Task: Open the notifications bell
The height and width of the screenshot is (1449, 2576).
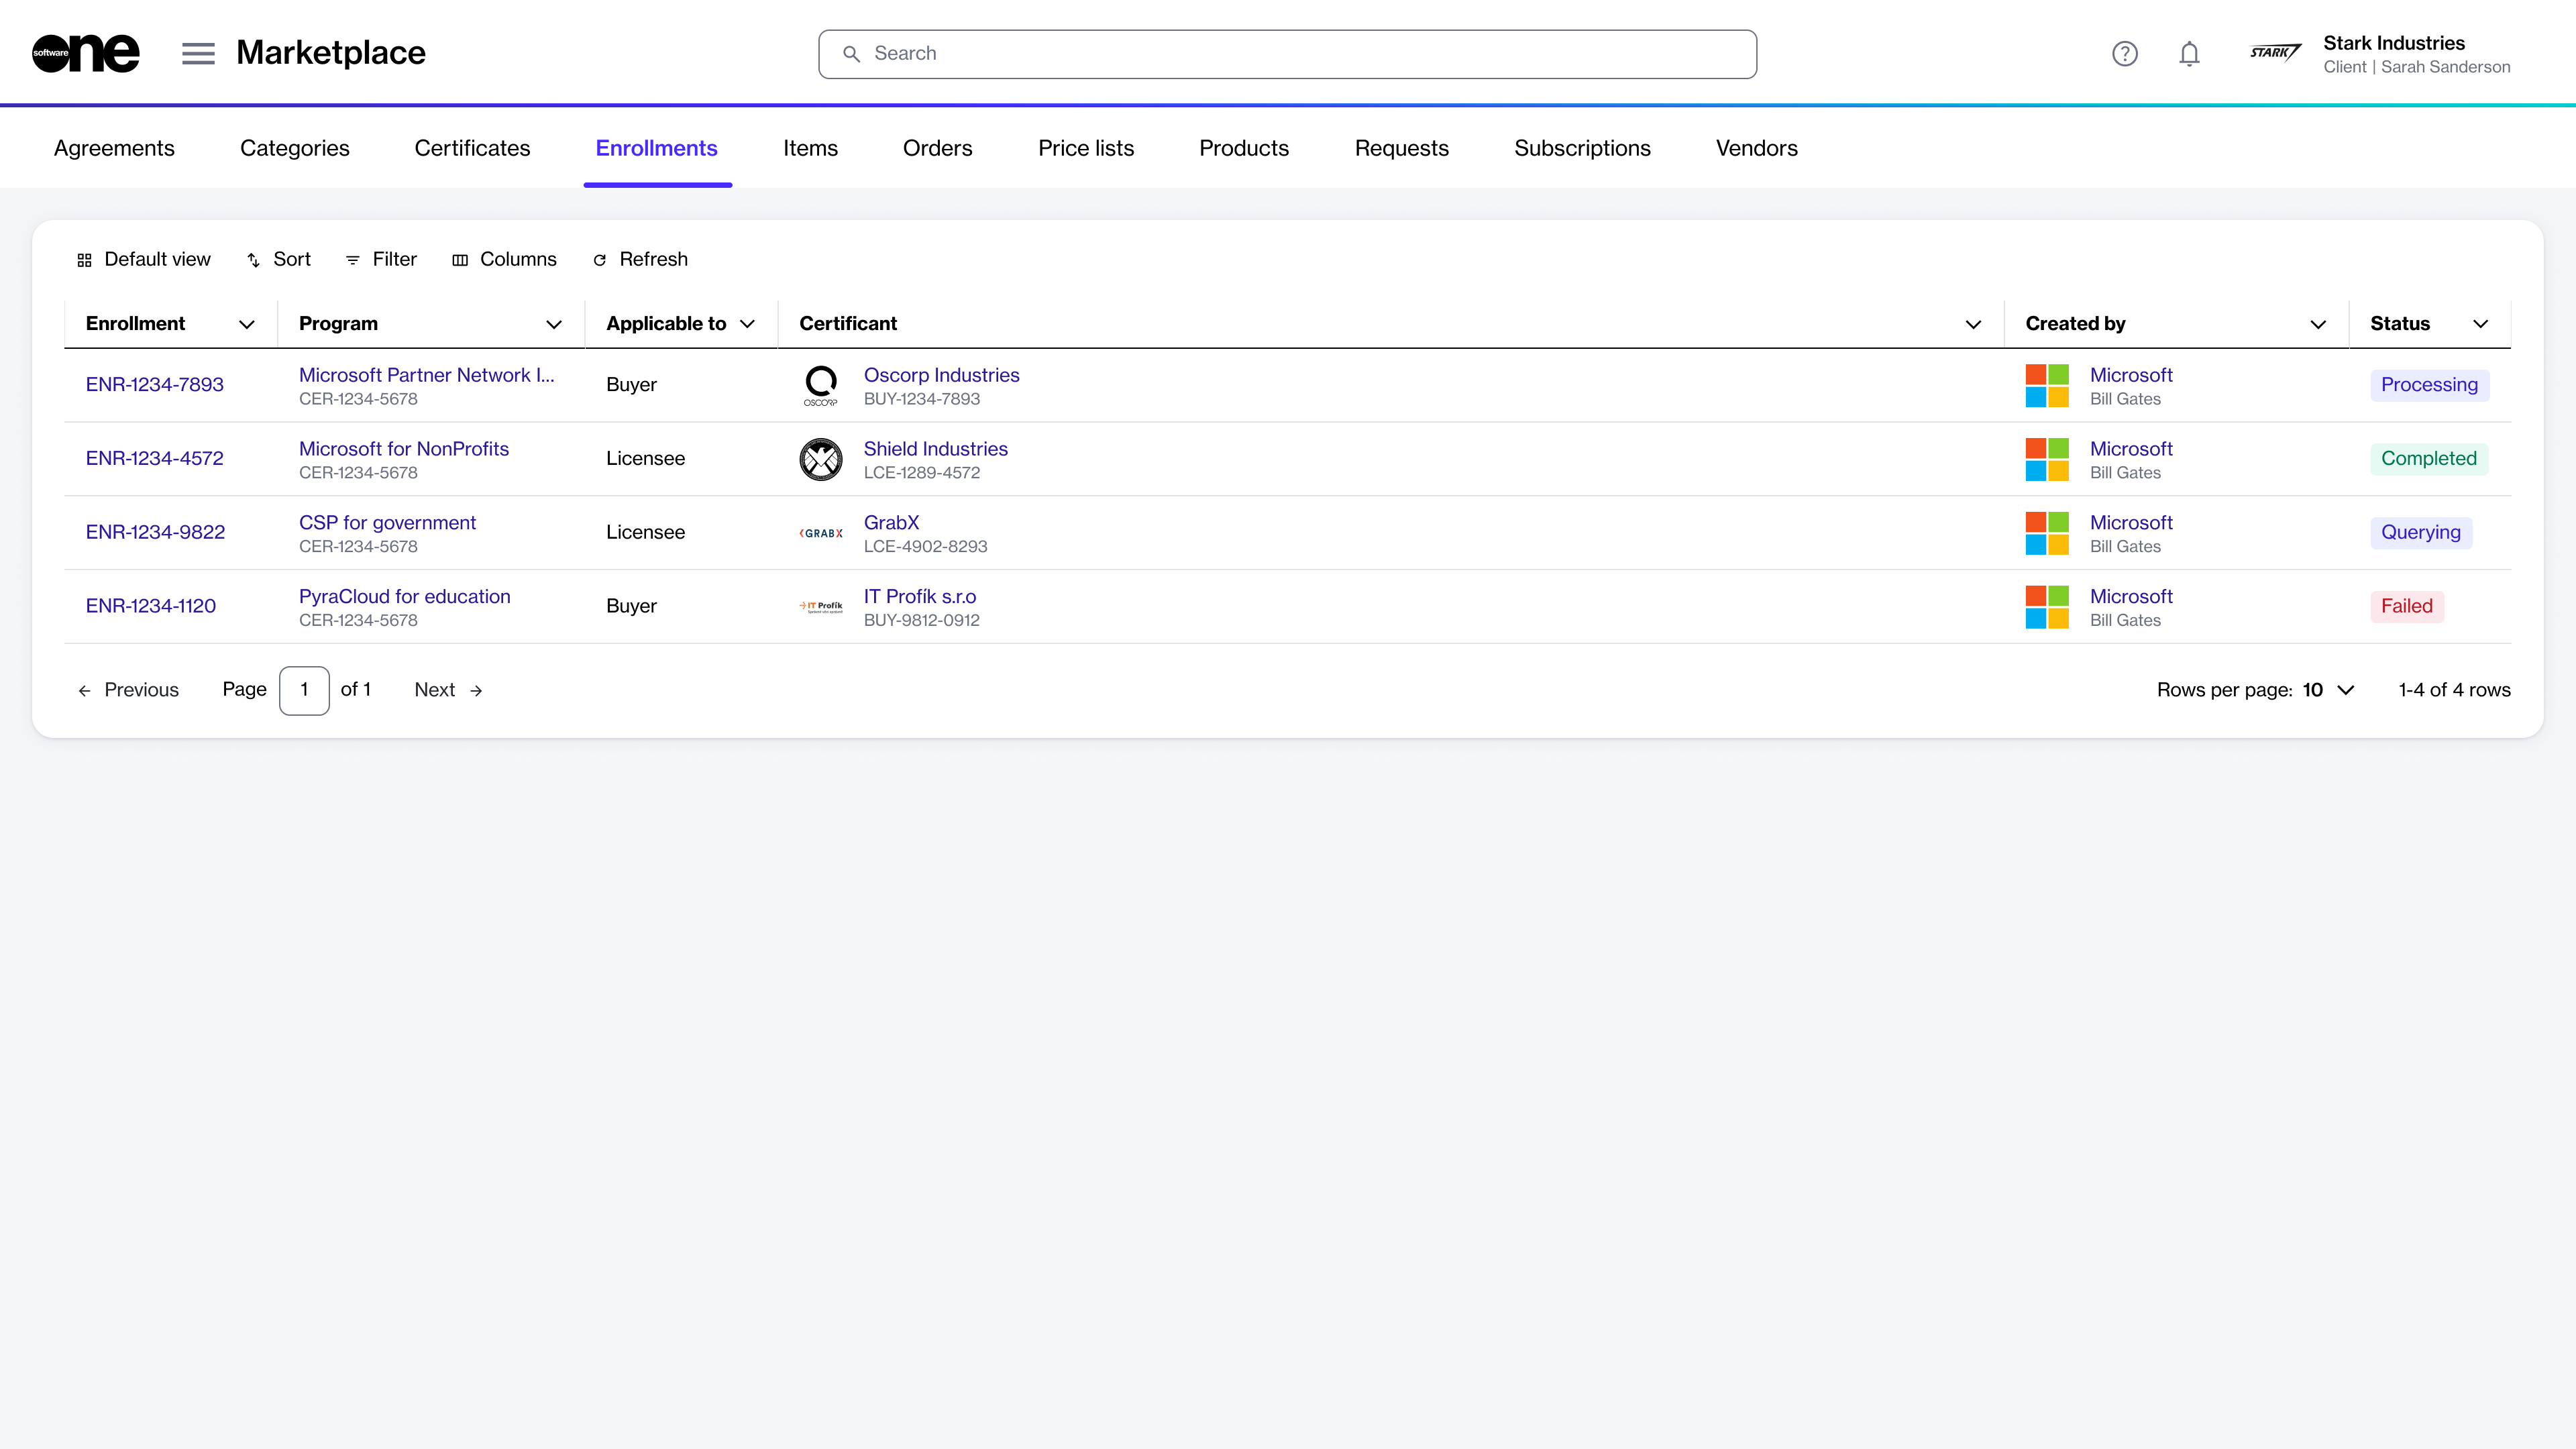Action: point(2189,54)
